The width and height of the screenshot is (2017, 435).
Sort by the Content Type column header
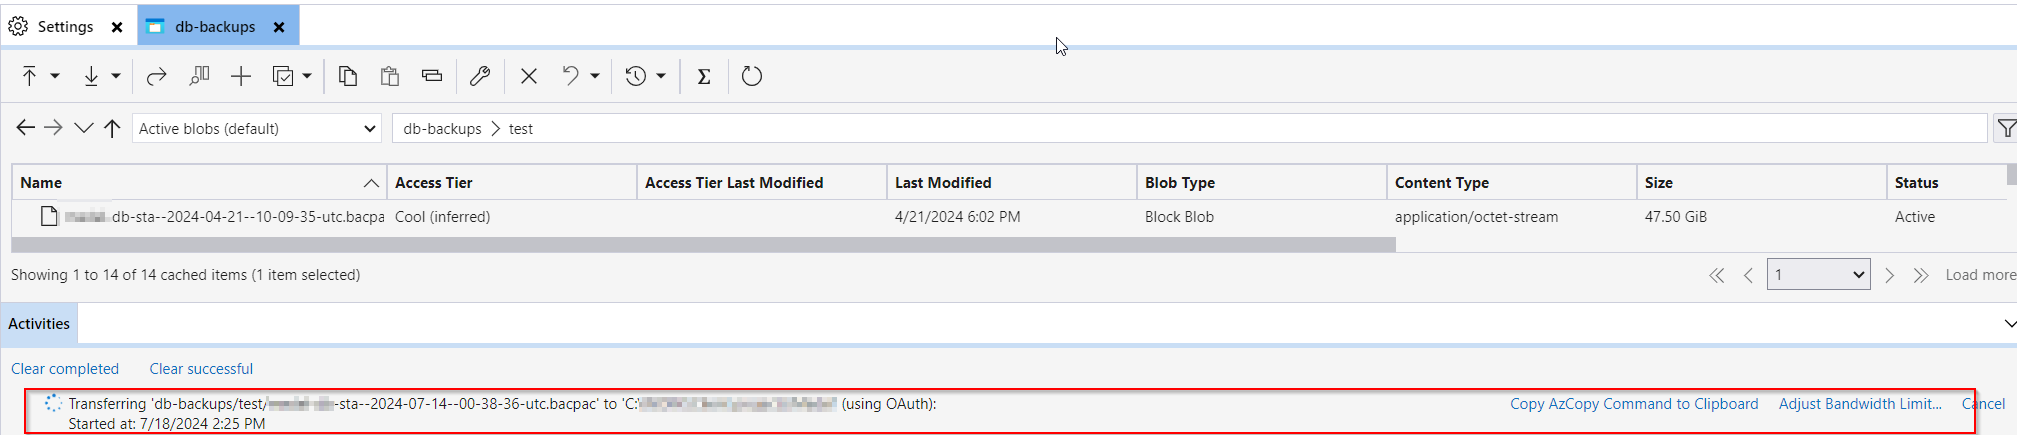coord(1512,182)
